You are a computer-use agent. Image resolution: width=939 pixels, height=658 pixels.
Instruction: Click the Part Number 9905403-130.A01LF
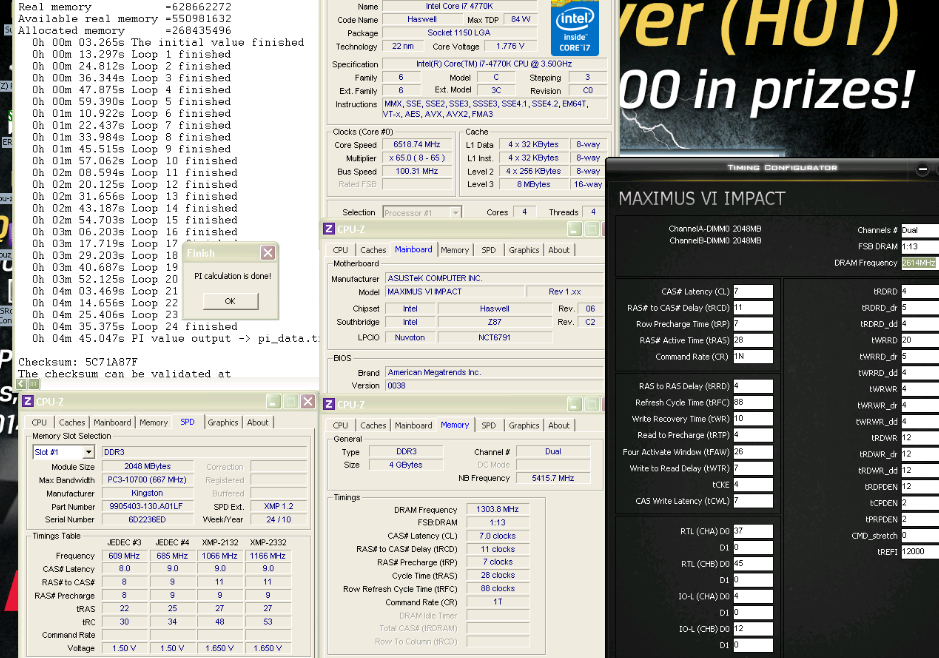(146, 507)
